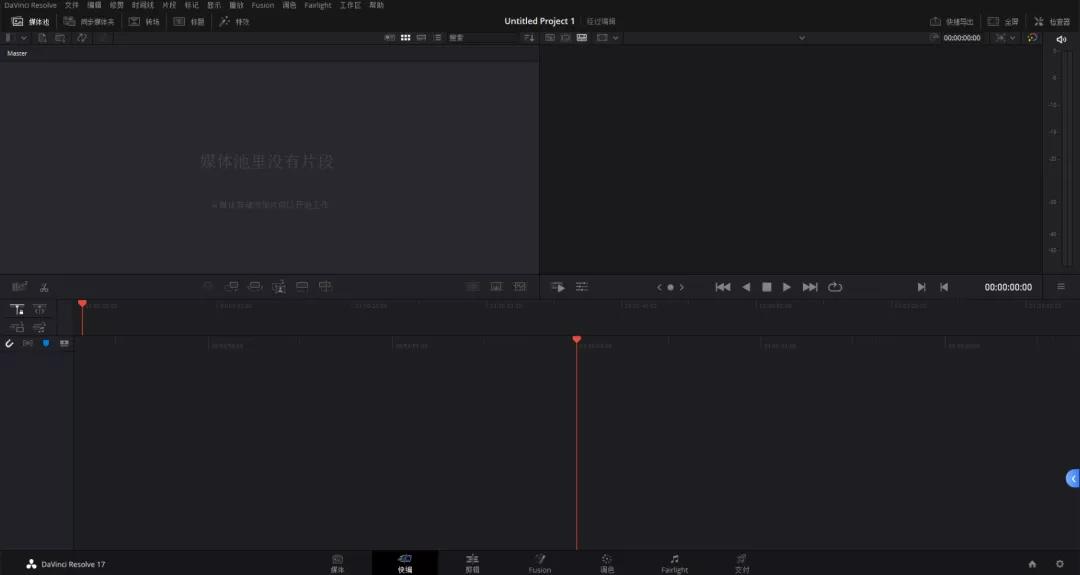Select the split clip scissors tool
Viewport: 1080px width, 575px height.
point(44,287)
